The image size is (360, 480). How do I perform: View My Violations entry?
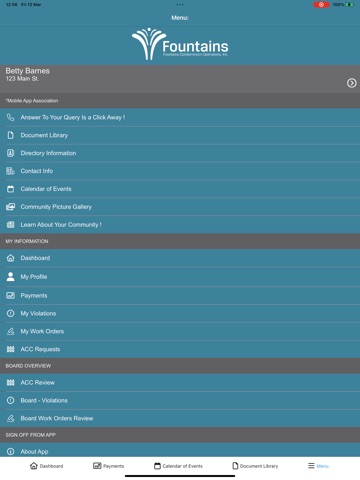[x=180, y=313]
